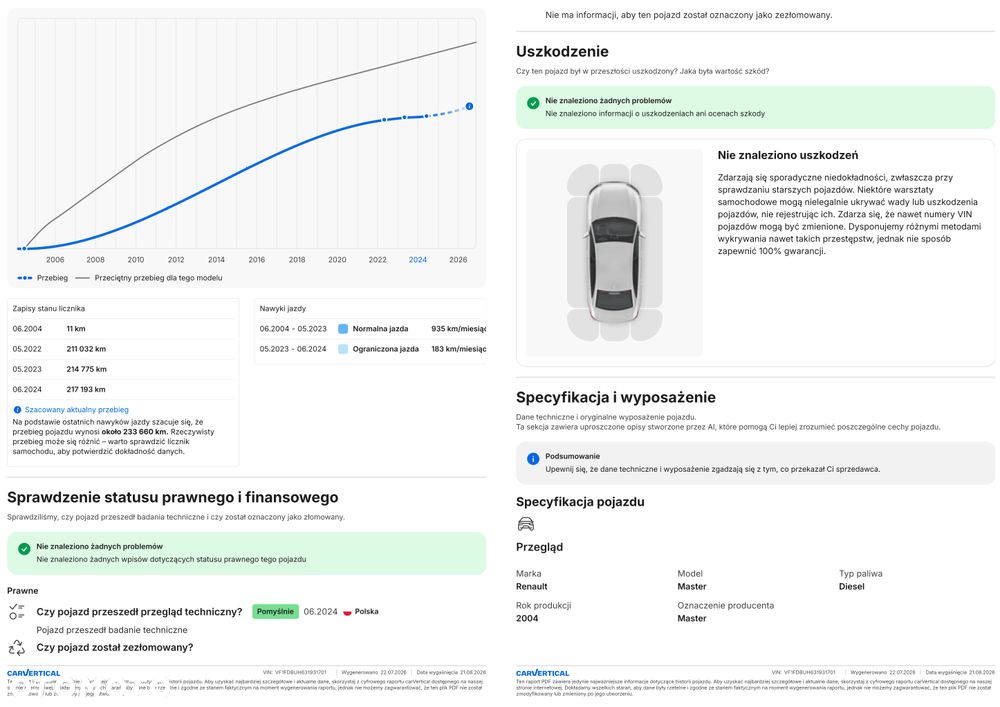The height and width of the screenshot is (707, 1000).
Task: Click the Ograniczona jazda light blue swatch
Action: [343, 349]
